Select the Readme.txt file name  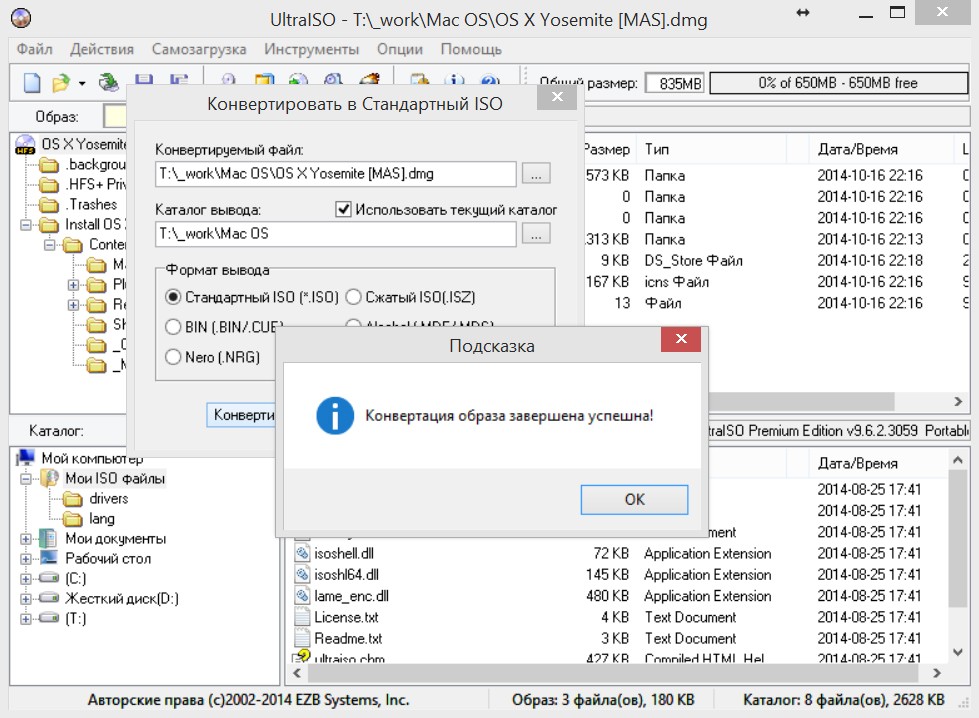coord(348,638)
